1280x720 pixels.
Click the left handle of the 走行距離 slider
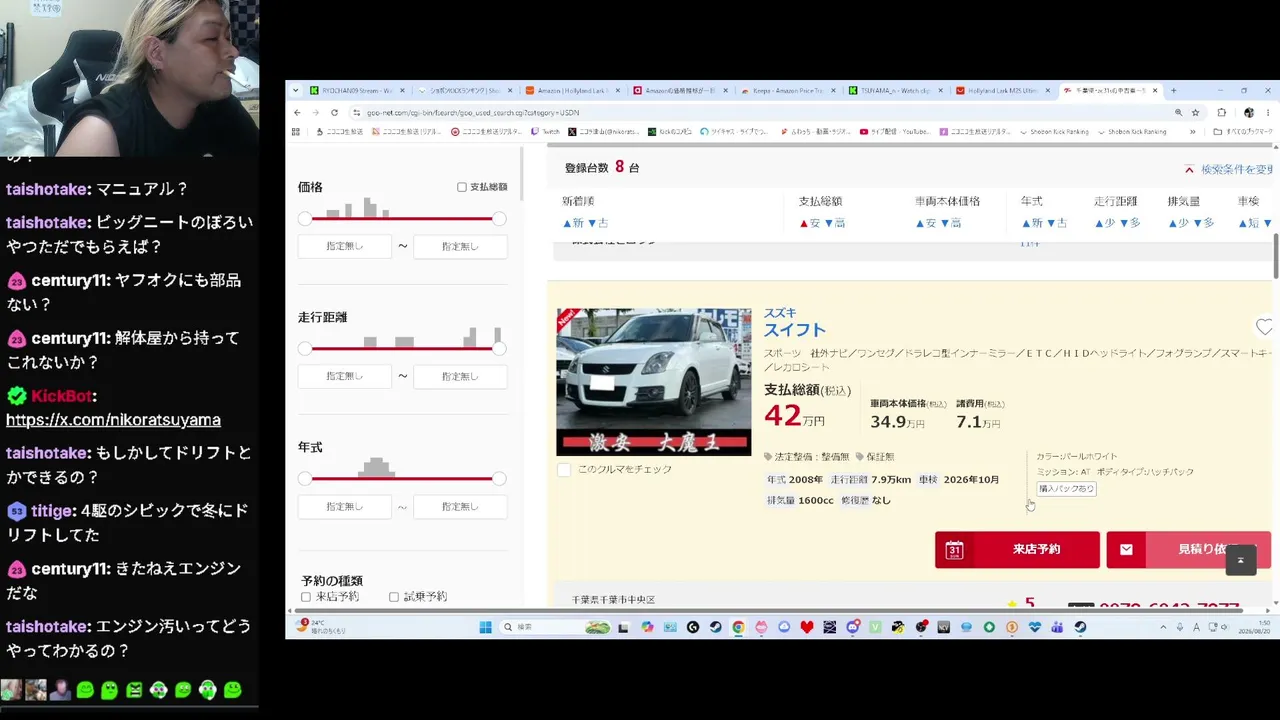305,348
